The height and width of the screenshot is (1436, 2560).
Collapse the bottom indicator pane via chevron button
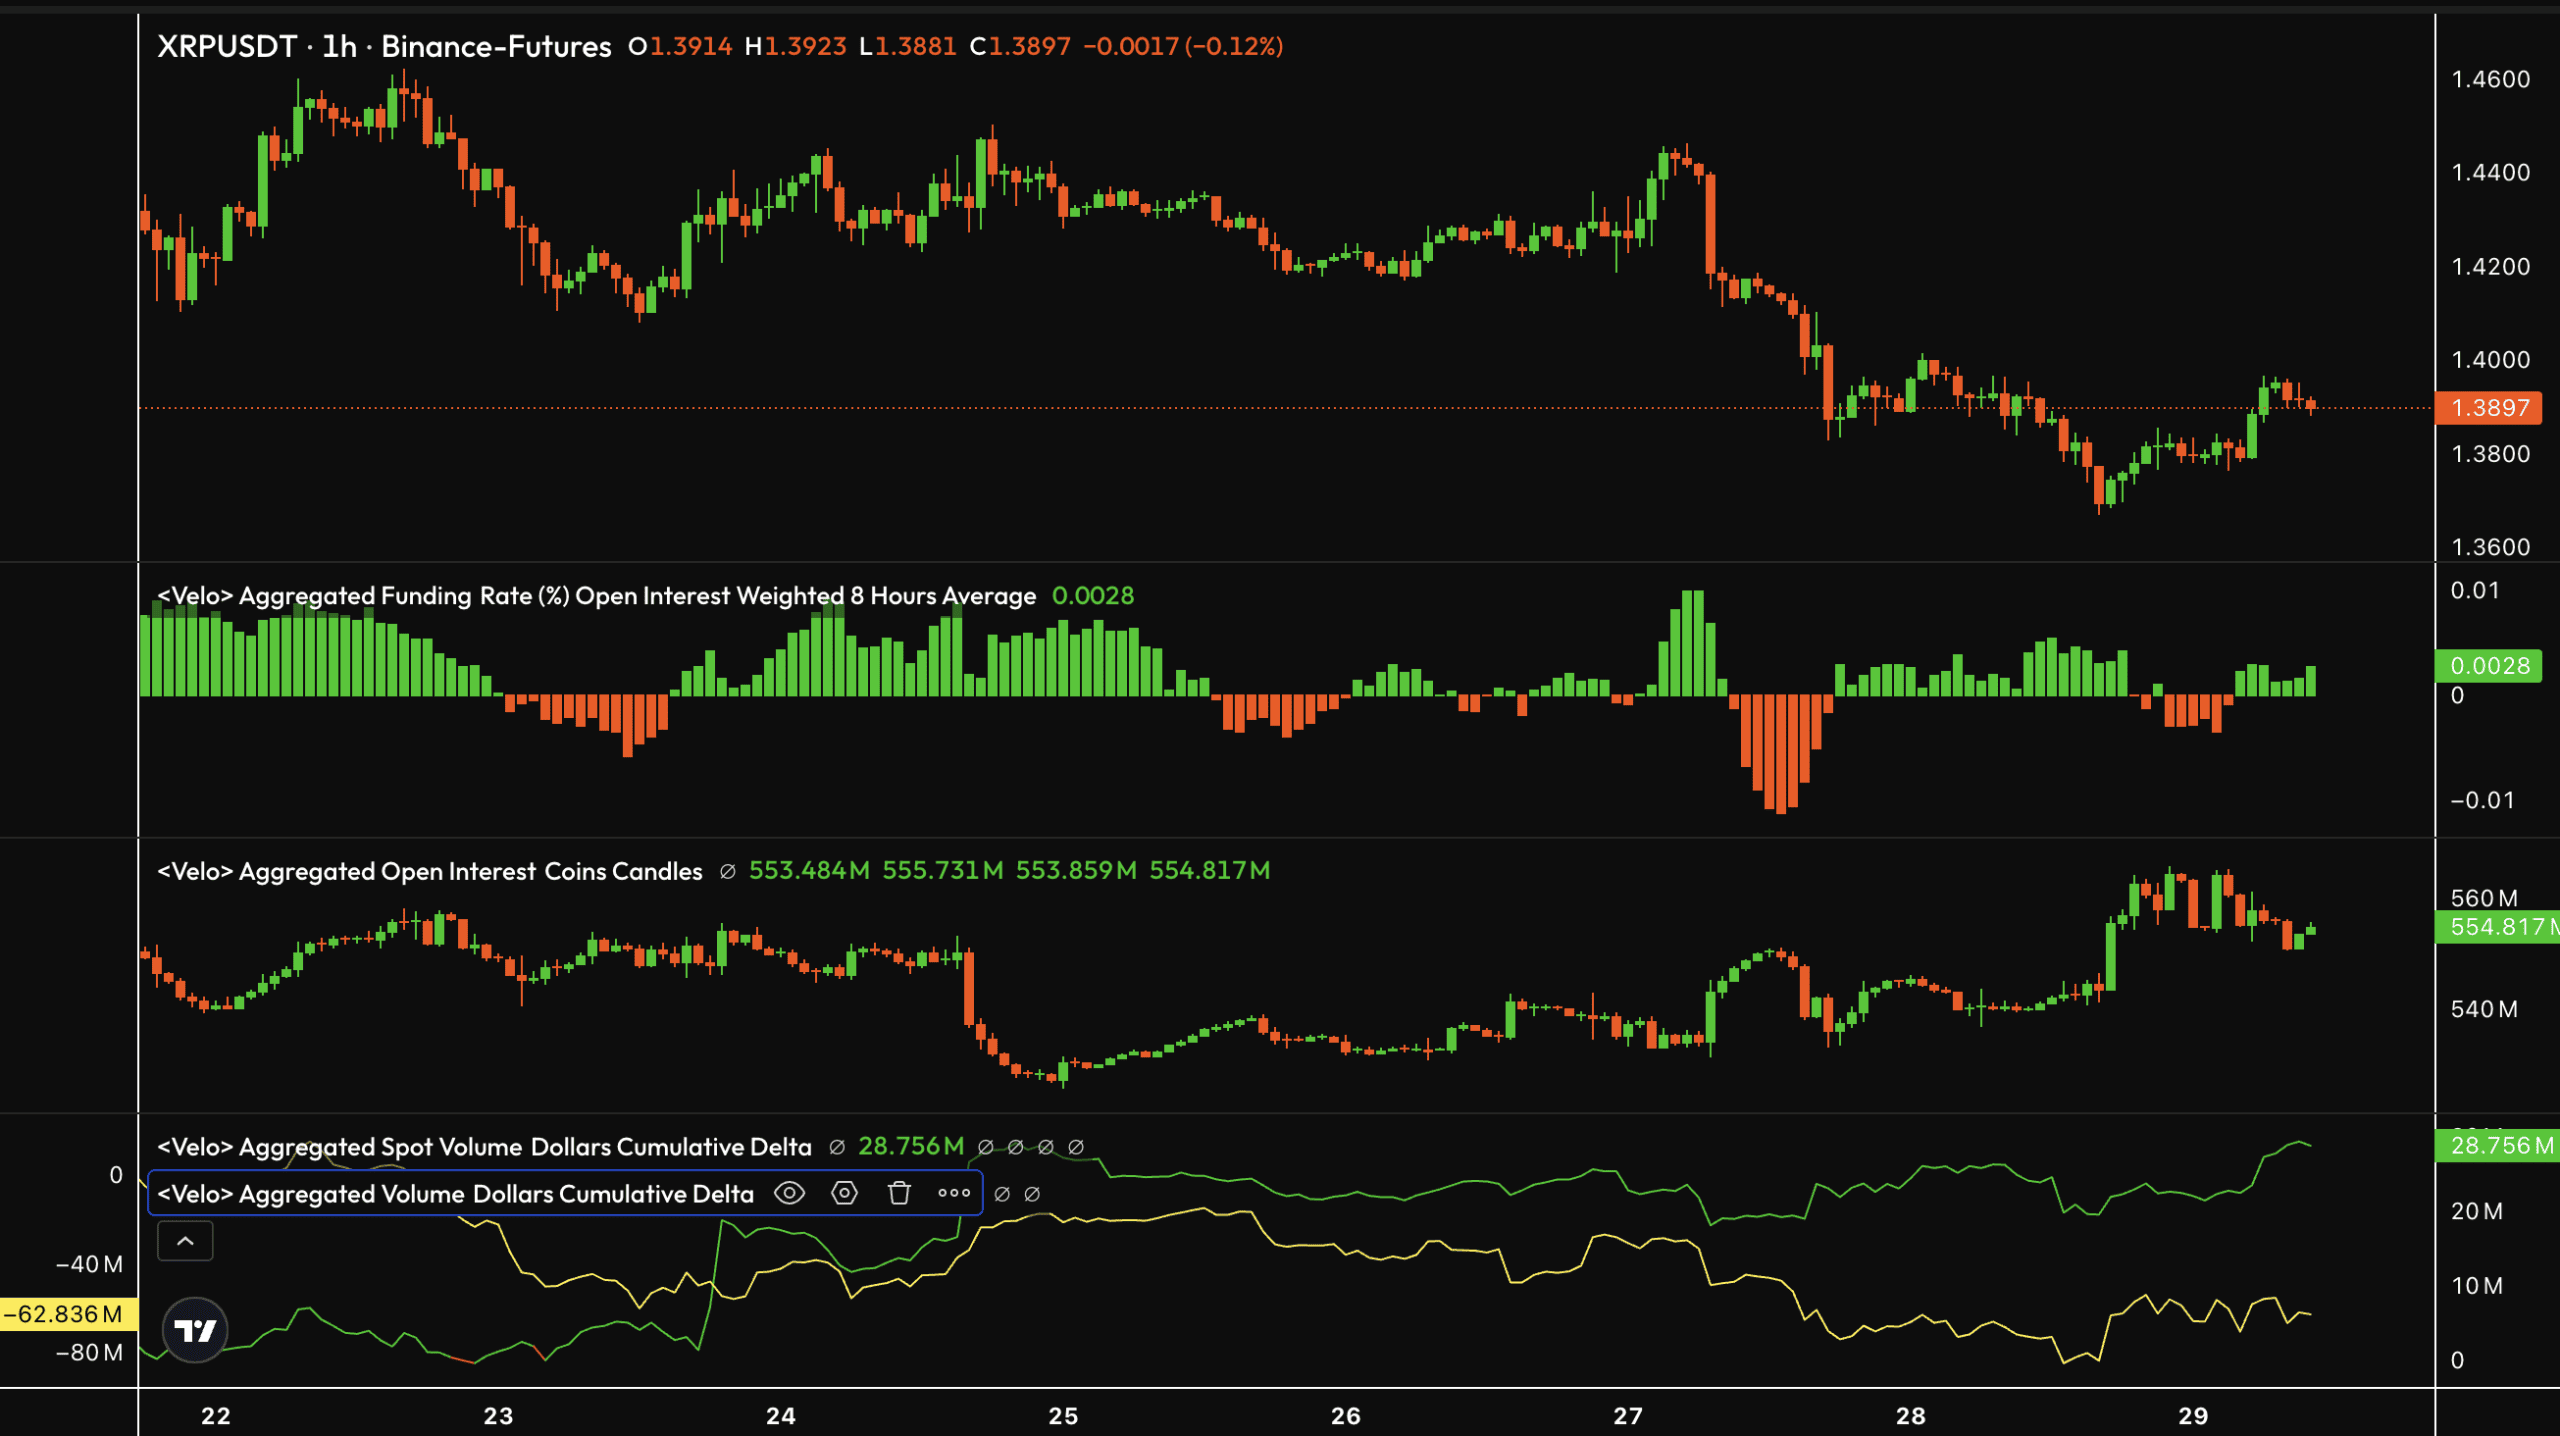pos(185,1240)
